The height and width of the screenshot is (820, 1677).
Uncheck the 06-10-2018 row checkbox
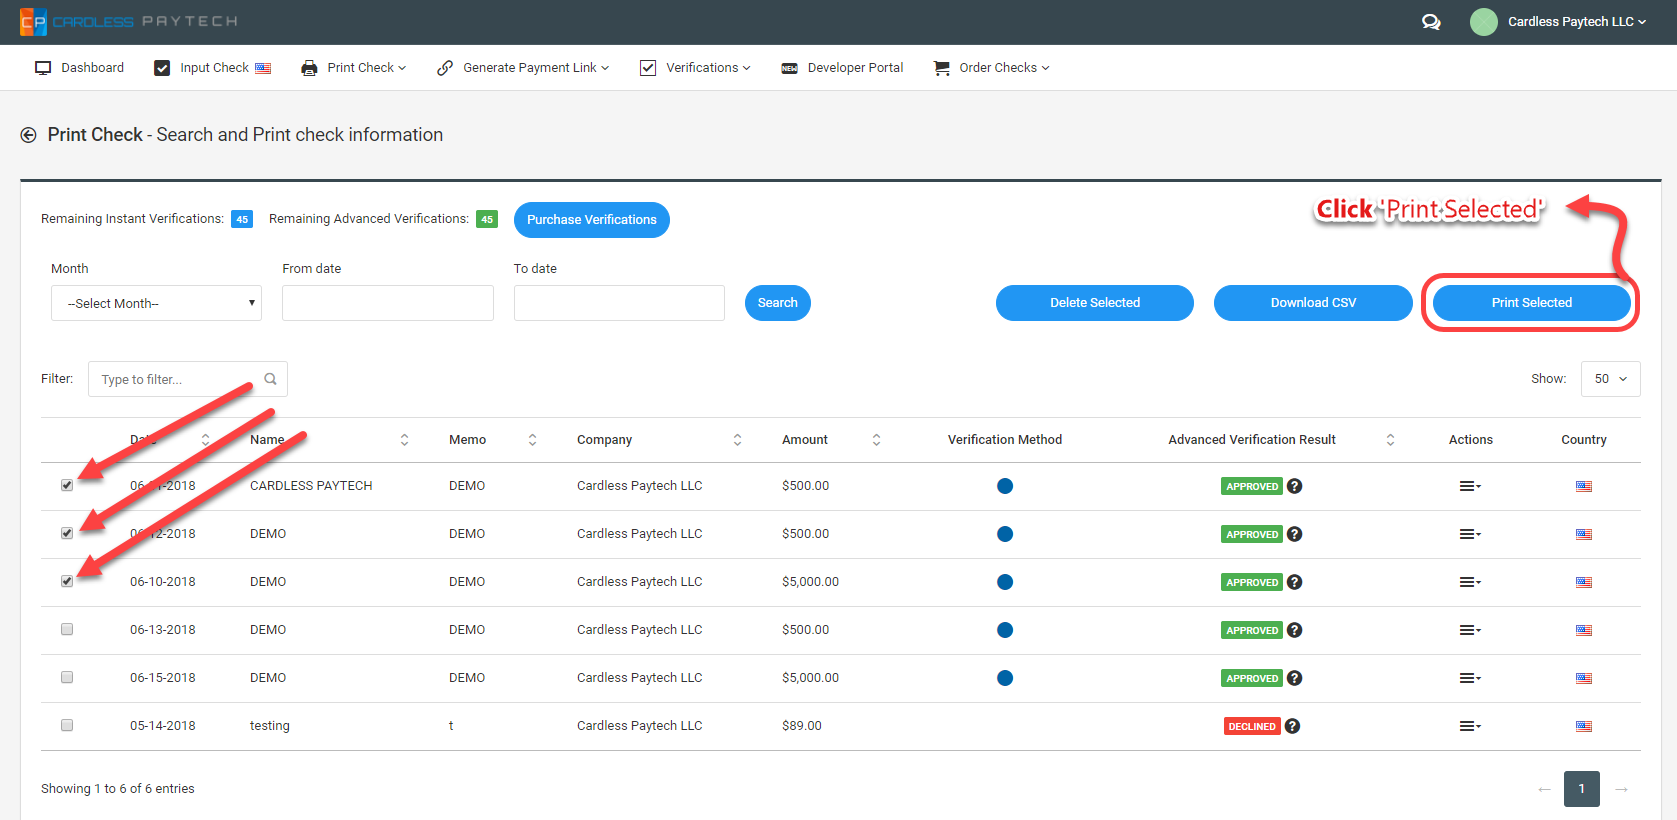67,581
